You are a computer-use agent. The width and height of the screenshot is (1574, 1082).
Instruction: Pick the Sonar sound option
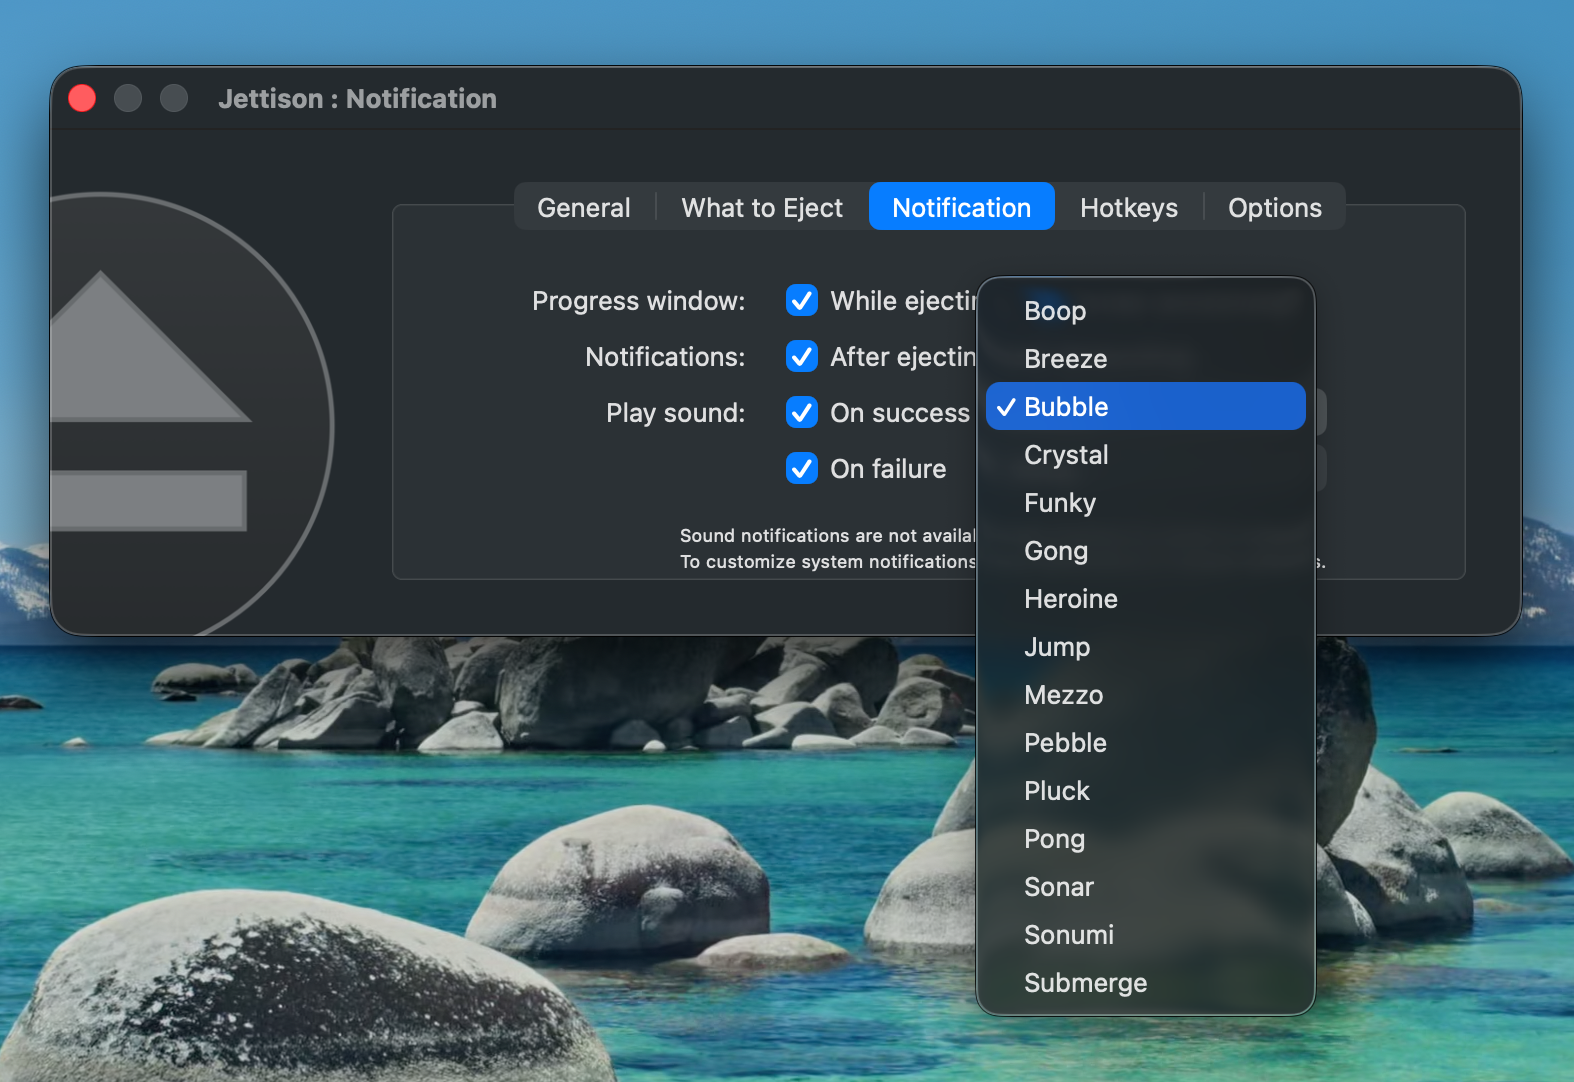tap(1146, 887)
